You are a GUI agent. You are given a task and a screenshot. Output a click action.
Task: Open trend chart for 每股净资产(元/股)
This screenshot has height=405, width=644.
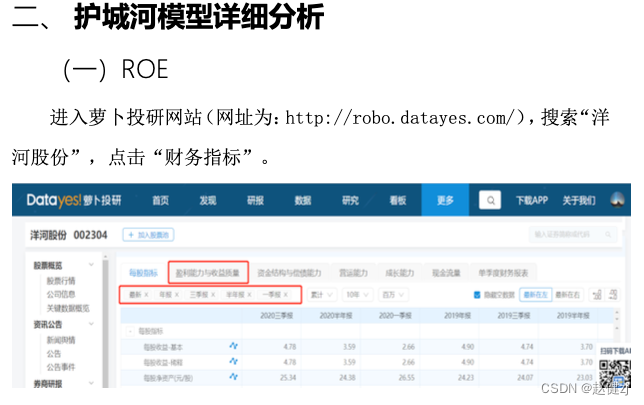tap(233, 377)
